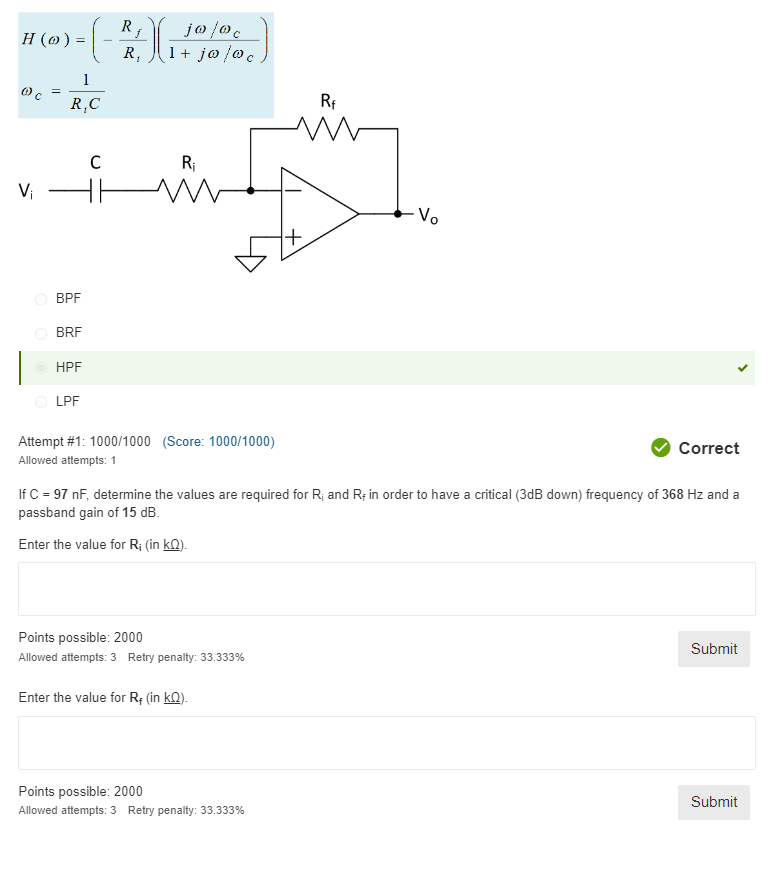Viewport: 777px width, 879px height.
Task: Submit the Rf value answer
Action: [713, 802]
